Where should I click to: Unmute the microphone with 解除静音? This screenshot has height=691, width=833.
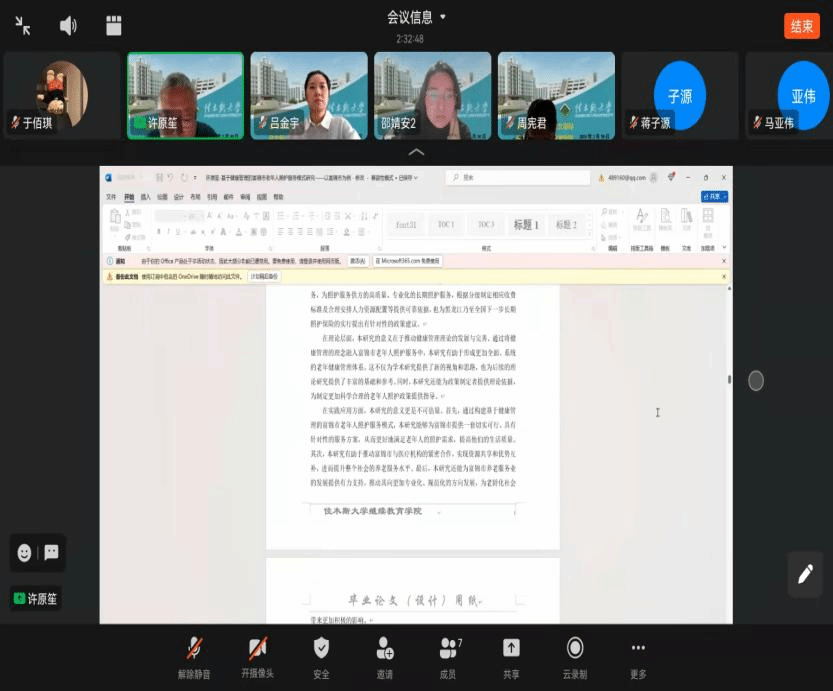click(194, 656)
